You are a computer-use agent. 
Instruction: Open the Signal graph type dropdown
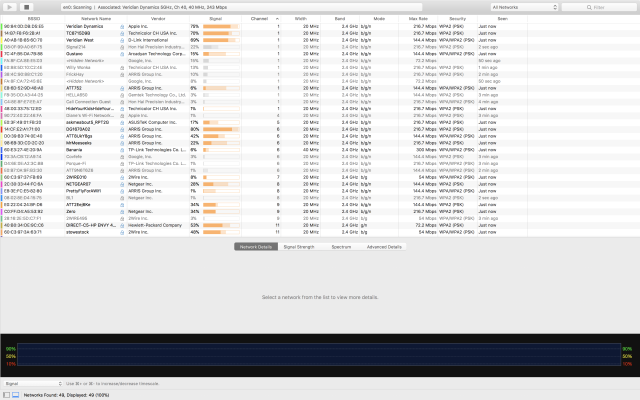point(33,384)
